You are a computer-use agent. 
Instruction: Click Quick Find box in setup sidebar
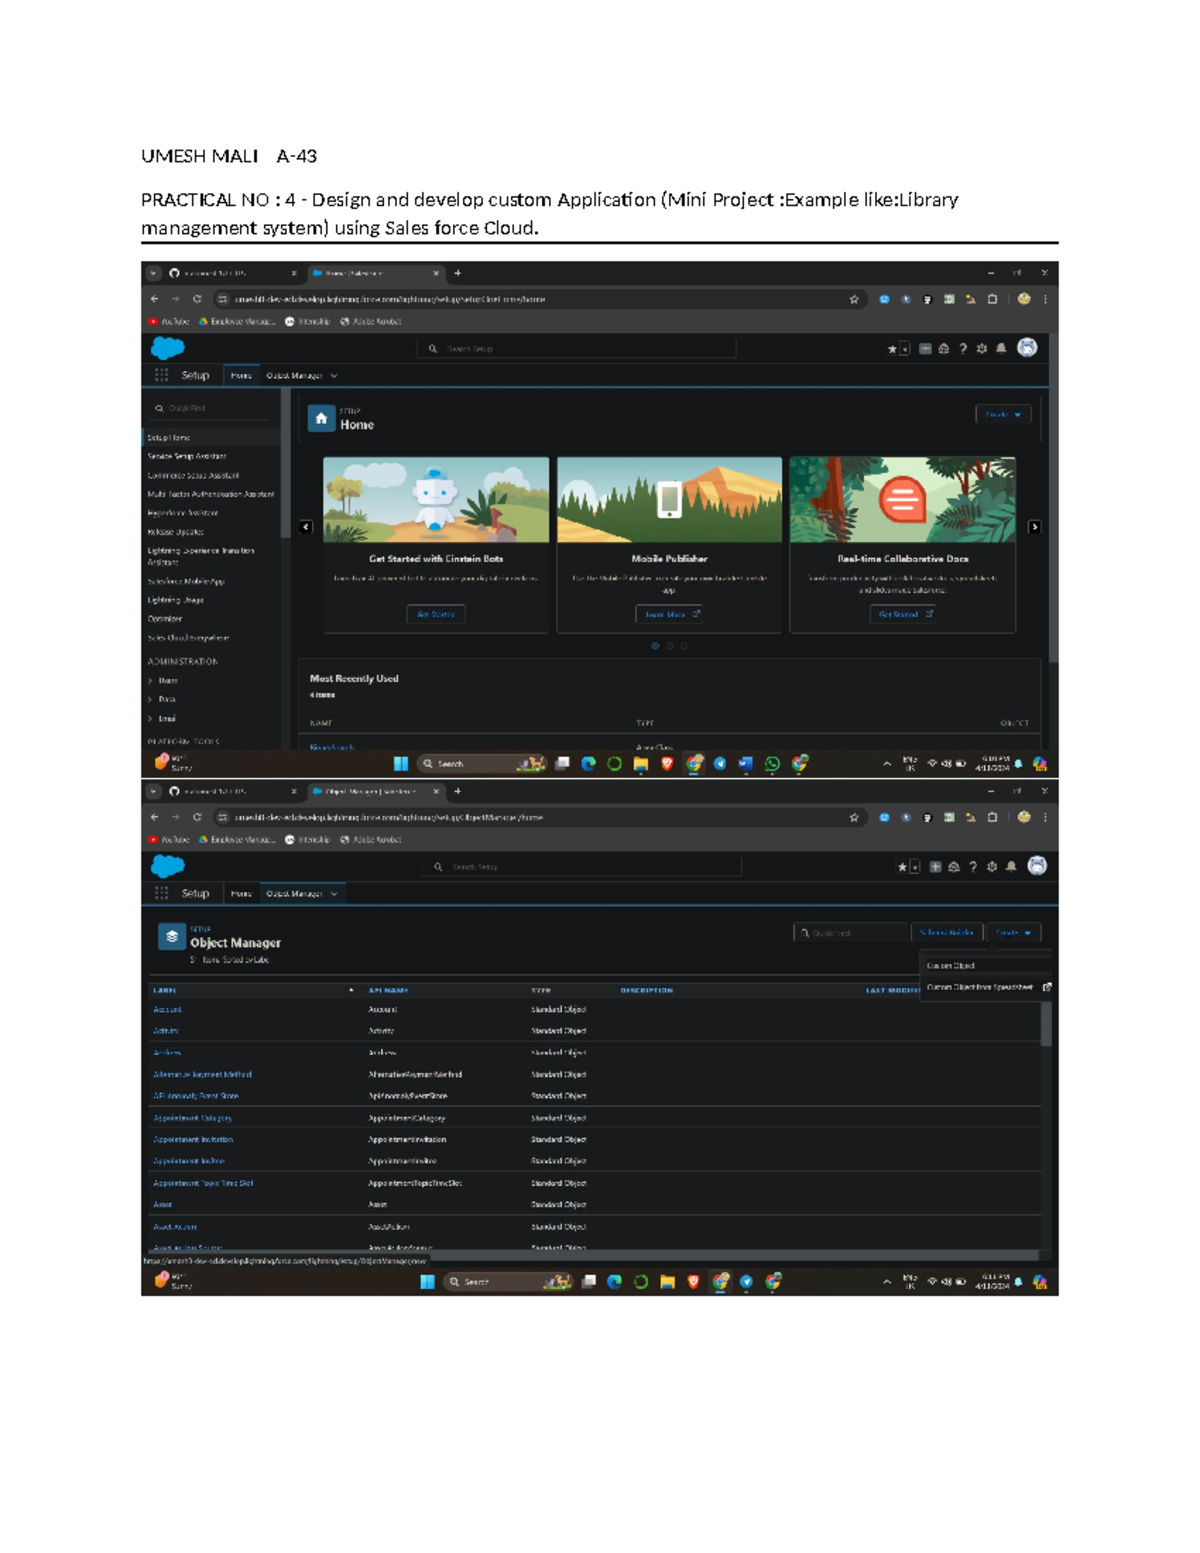(211, 408)
